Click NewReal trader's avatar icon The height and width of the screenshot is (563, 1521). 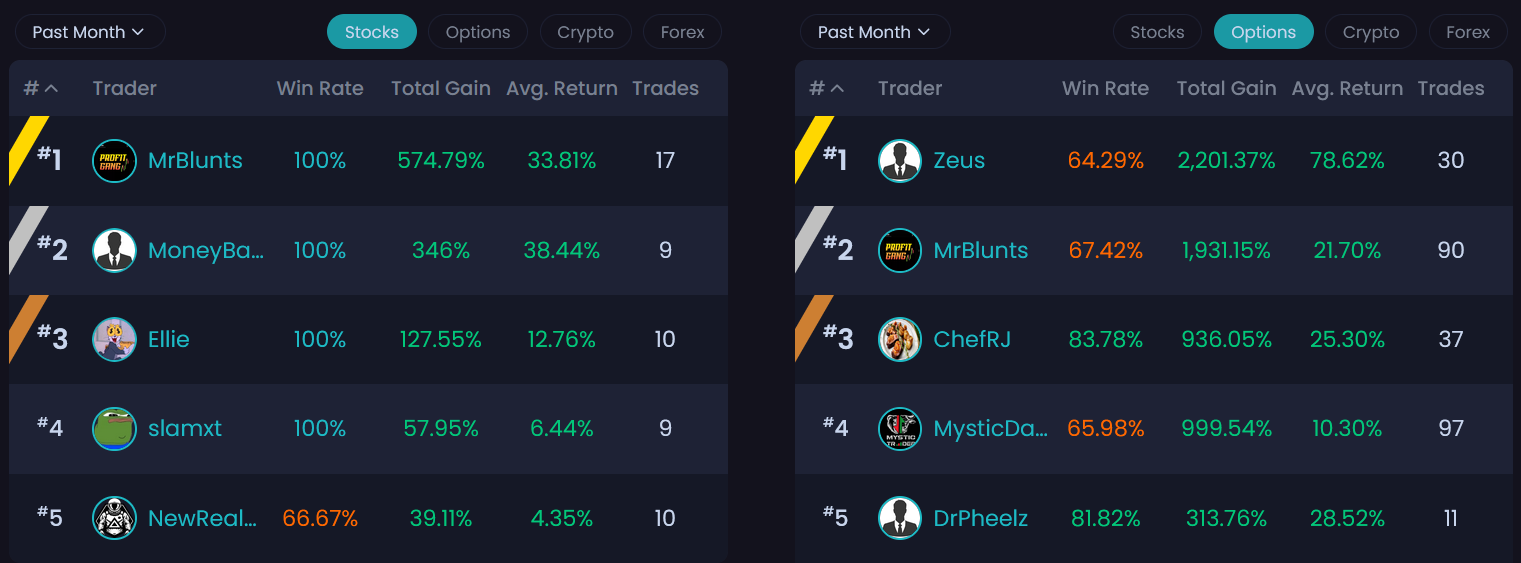(x=114, y=518)
